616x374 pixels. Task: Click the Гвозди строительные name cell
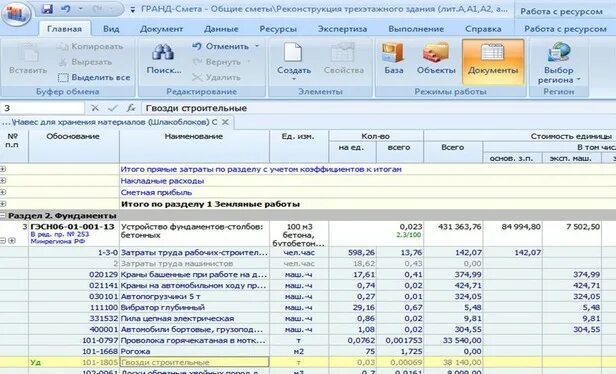pyautogui.click(x=194, y=362)
